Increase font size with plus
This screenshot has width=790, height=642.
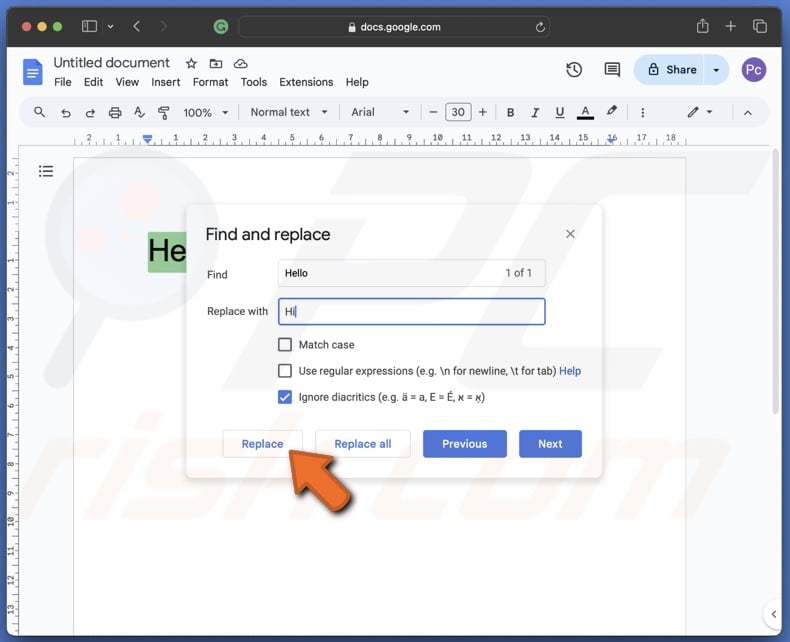pos(482,112)
